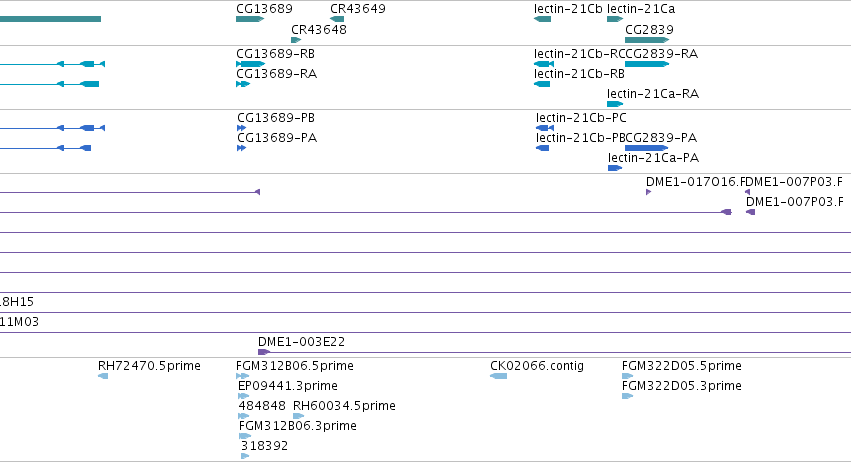
Task: Open the FGM322D05.3prime EST label
Action: [x=682, y=386]
